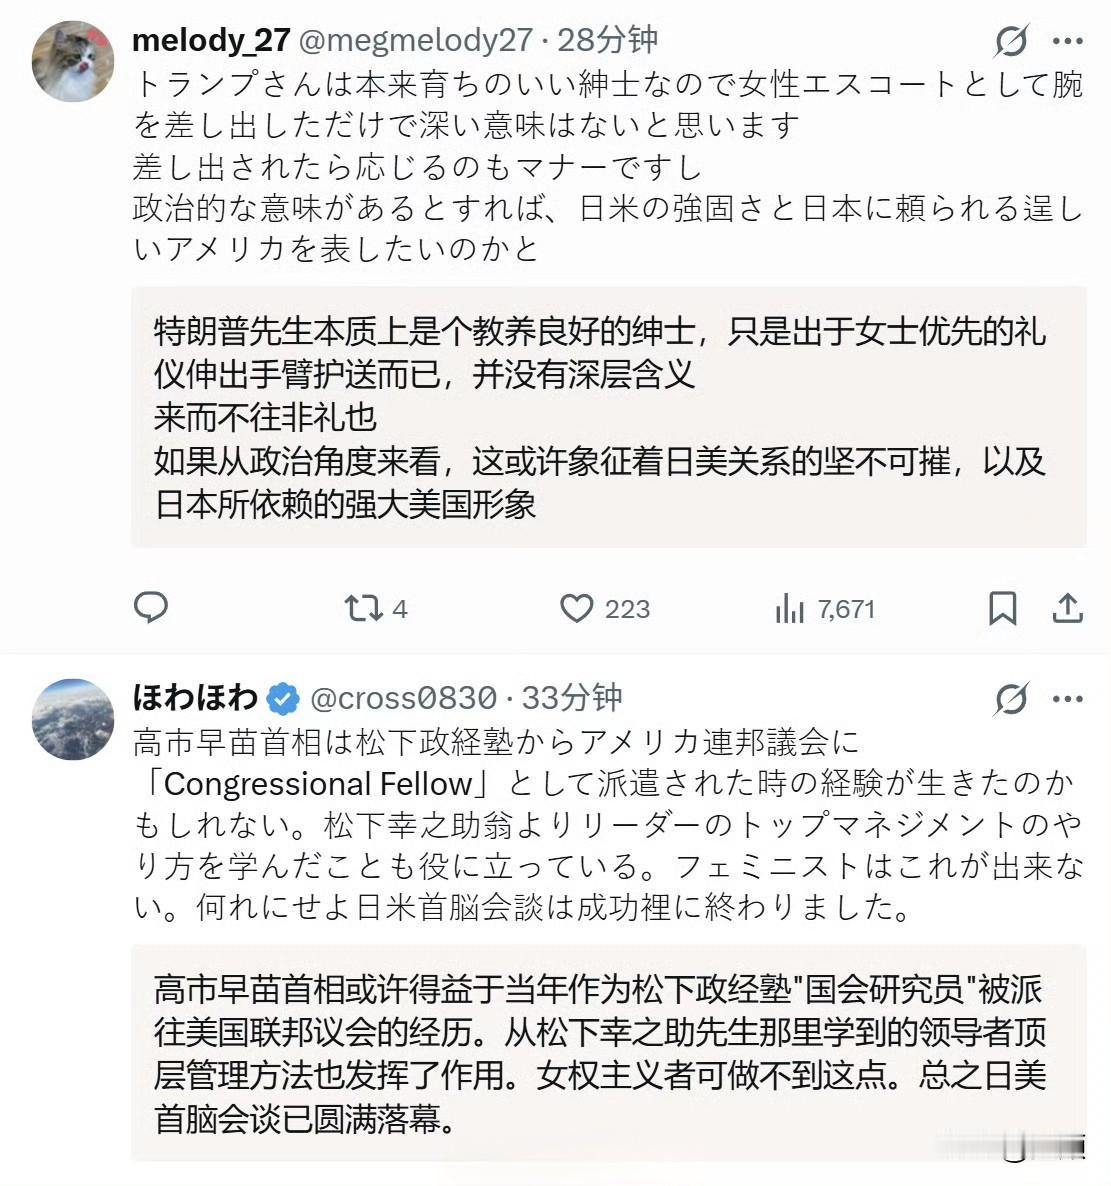This screenshot has height=1186, width=1111.
Task: Visit the @megmelody27 handle profile
Action: click(x=416, y=40)
